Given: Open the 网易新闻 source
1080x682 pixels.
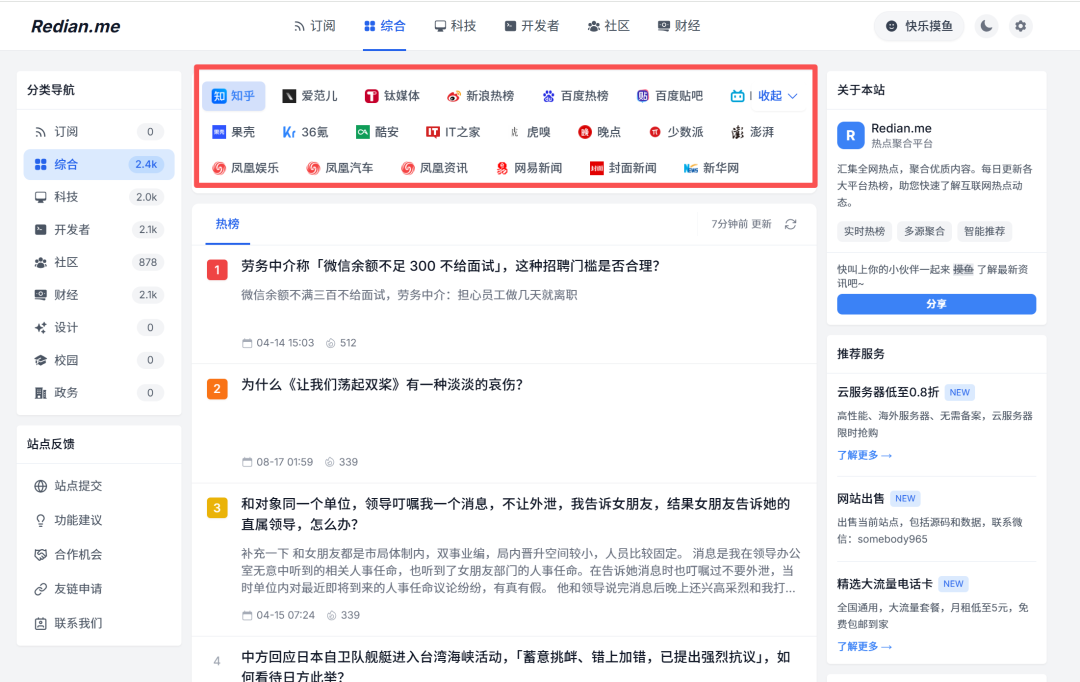Looking at the screenshot, I should click(x=529, y=168).
